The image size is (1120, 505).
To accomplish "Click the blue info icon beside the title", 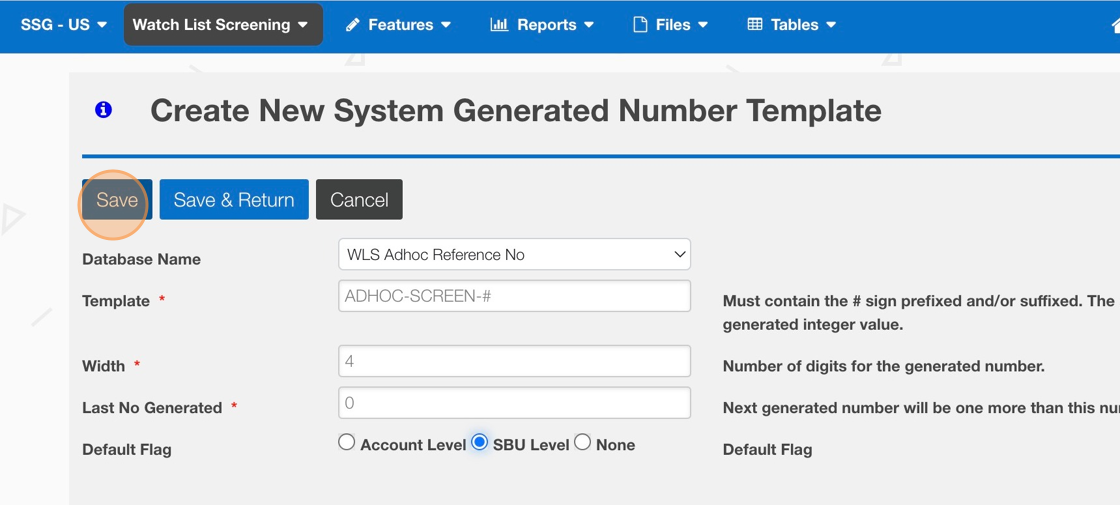I will click(103, 110).
